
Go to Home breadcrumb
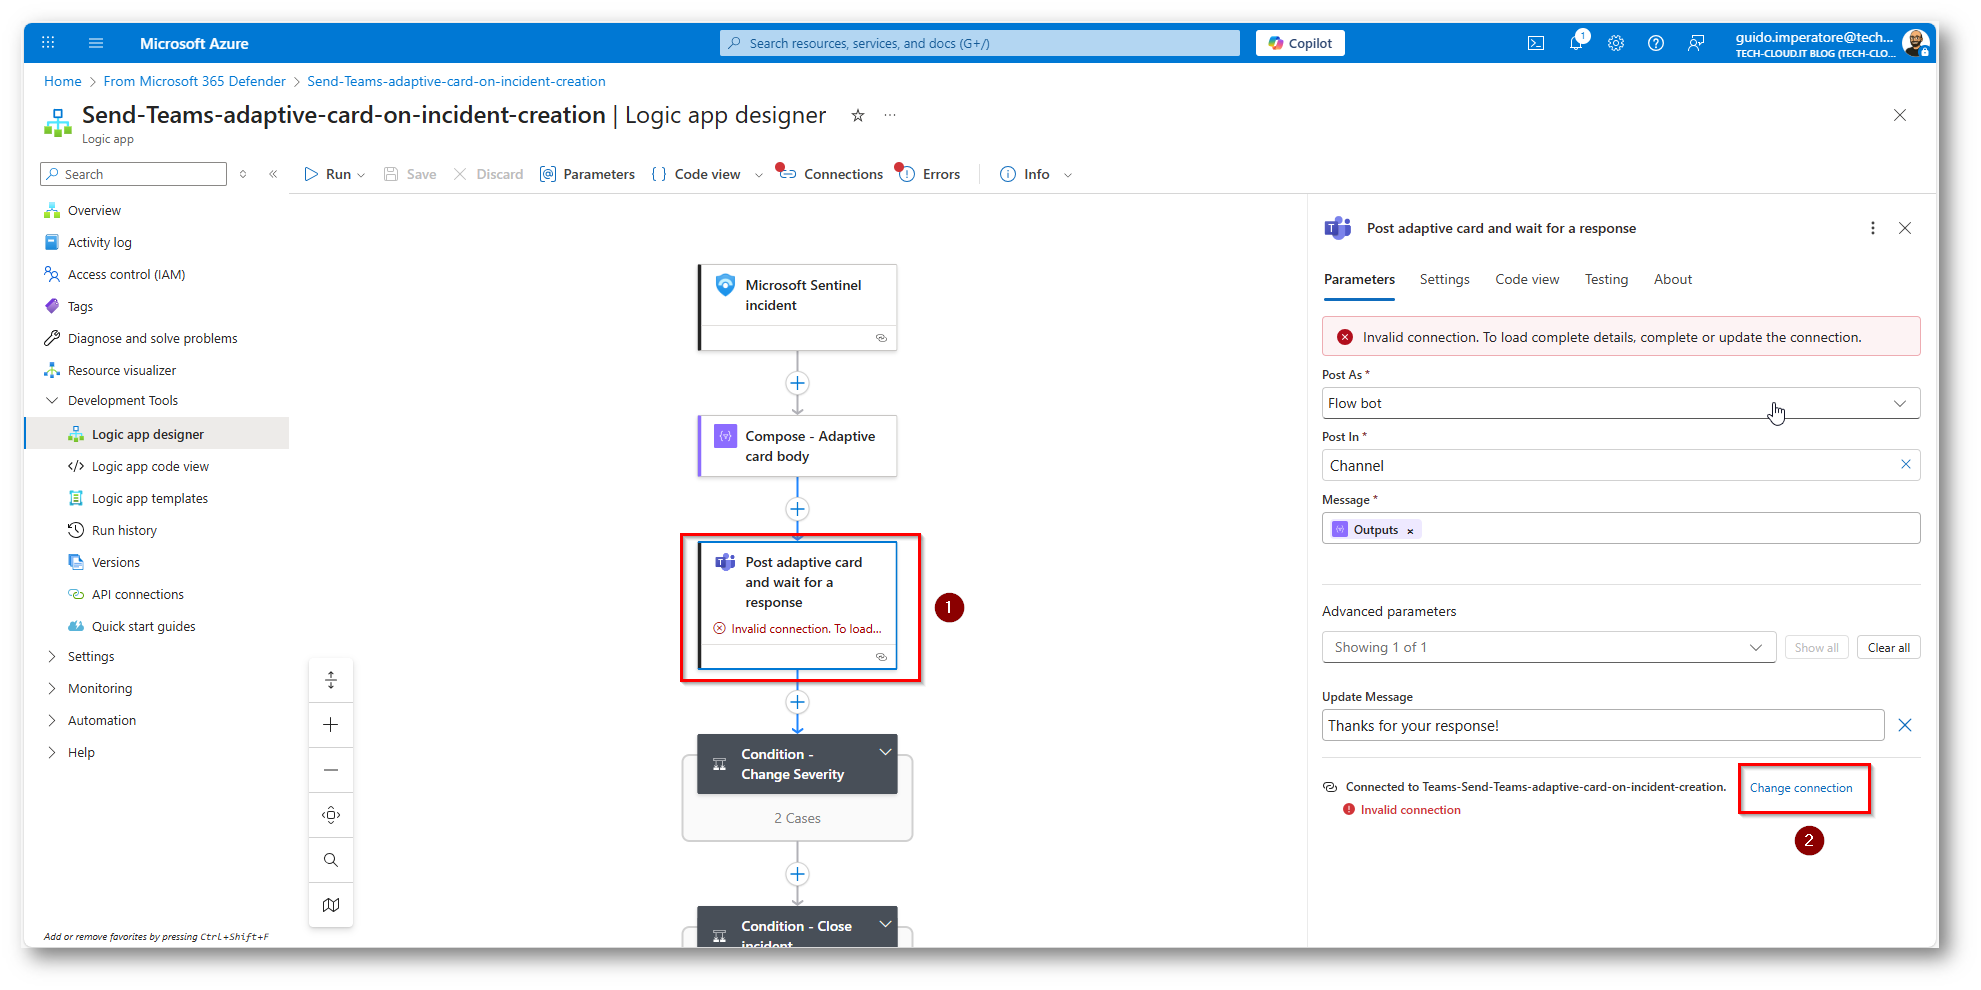tap(63, 81)
